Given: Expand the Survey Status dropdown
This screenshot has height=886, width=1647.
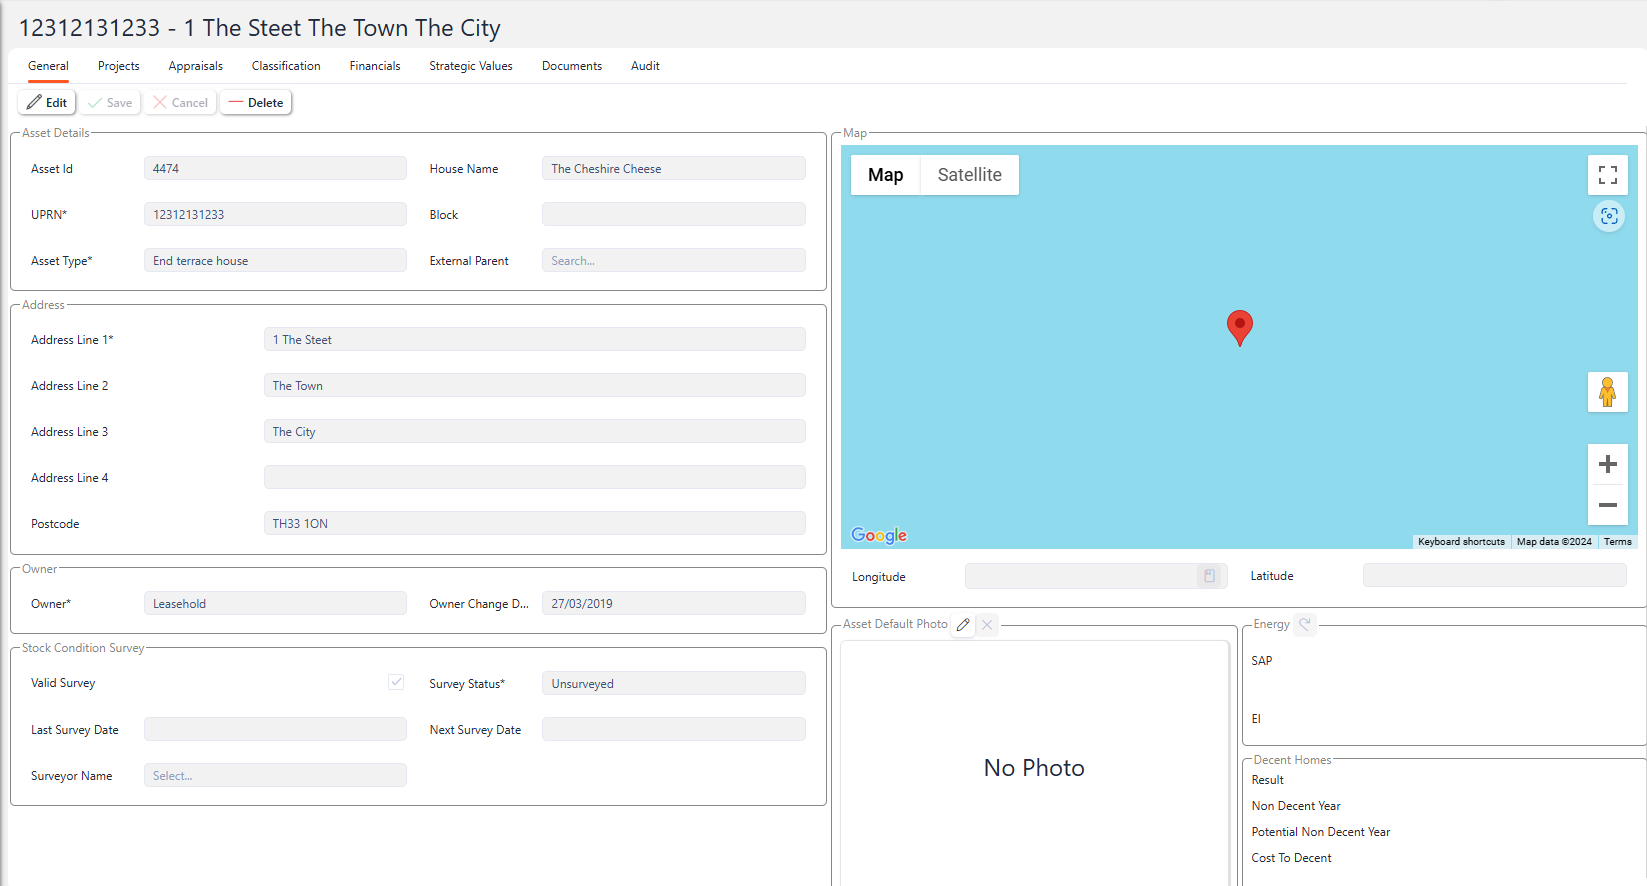Looking at the screenshot, I should point(673,684).
